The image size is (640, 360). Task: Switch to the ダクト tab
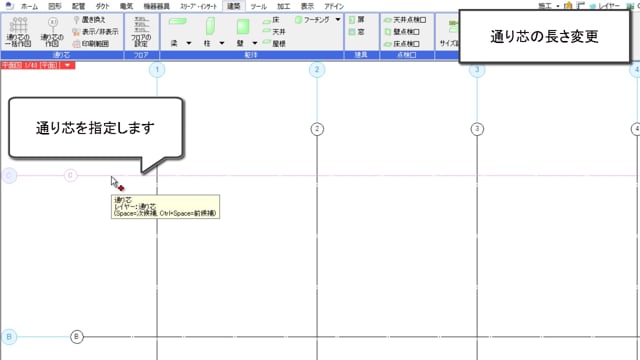tap(102, 6)
